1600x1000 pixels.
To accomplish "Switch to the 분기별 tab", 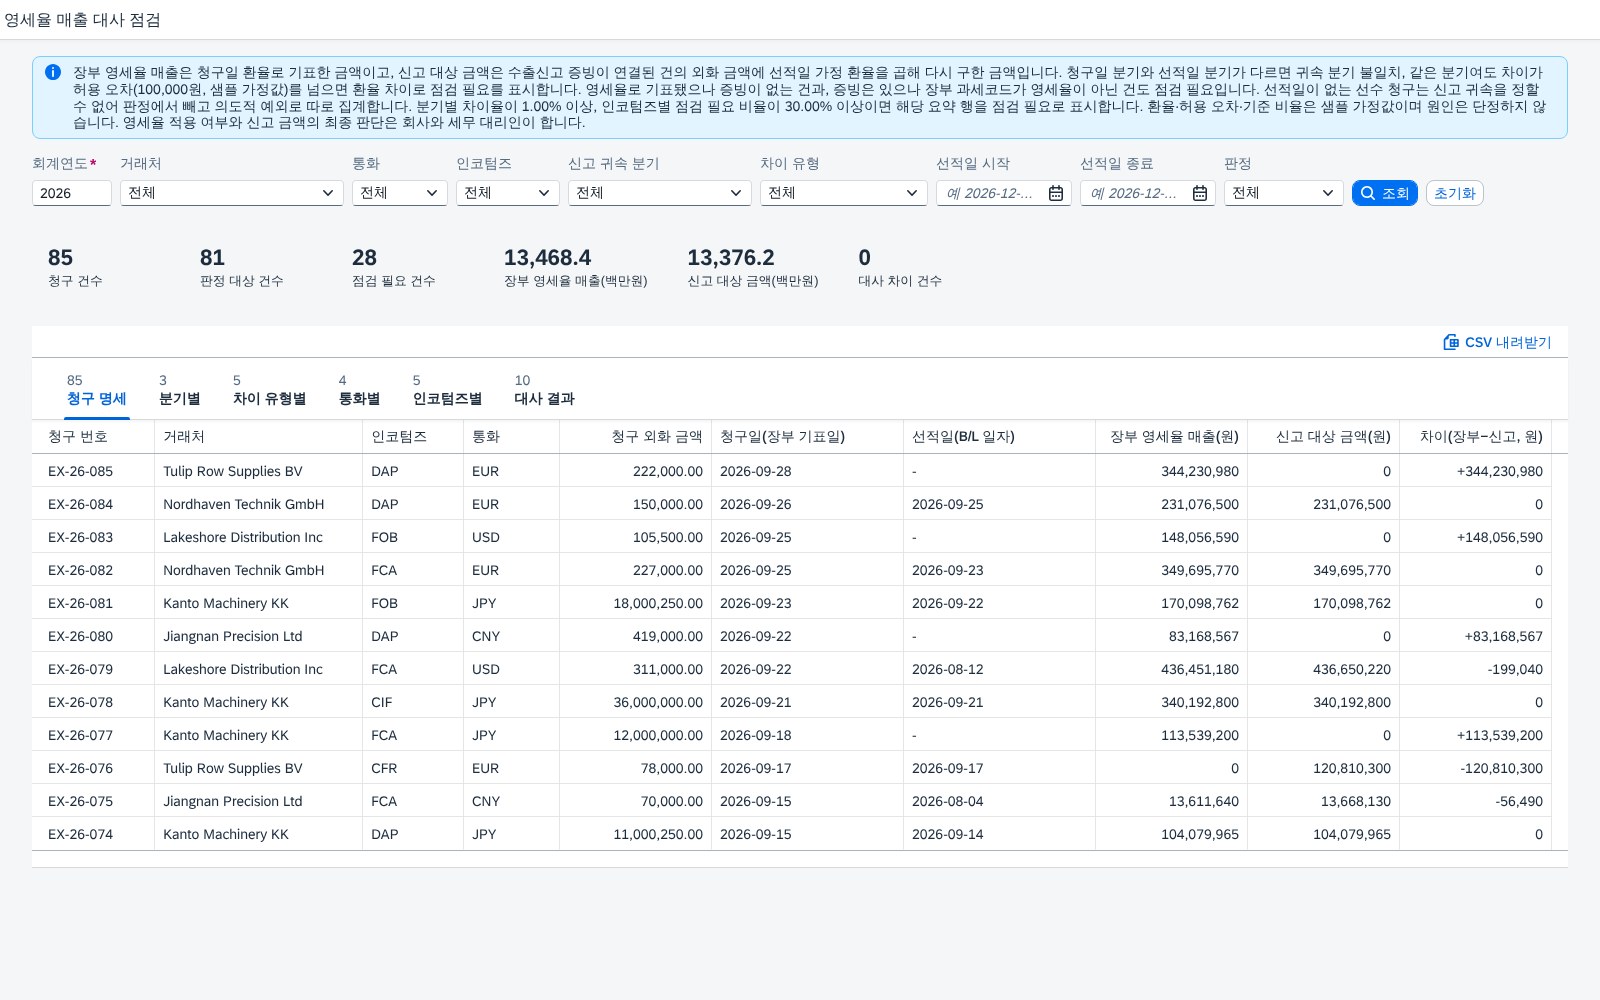I will 180,390.
